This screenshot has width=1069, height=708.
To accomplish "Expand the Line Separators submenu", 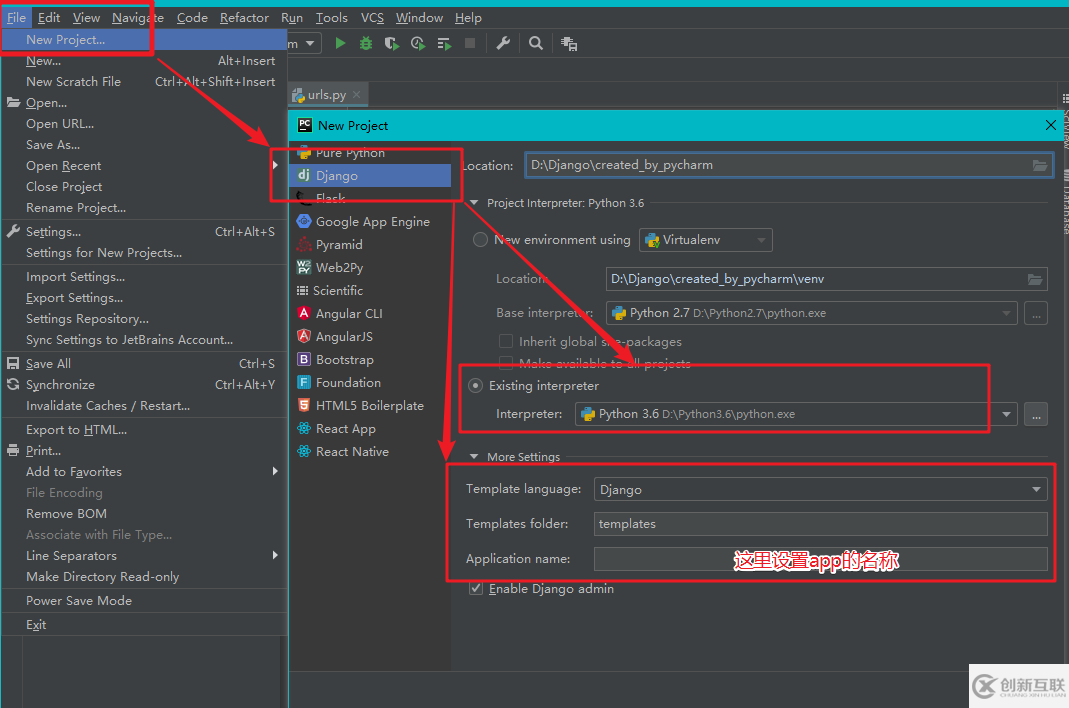I will [x=275, y=555].
